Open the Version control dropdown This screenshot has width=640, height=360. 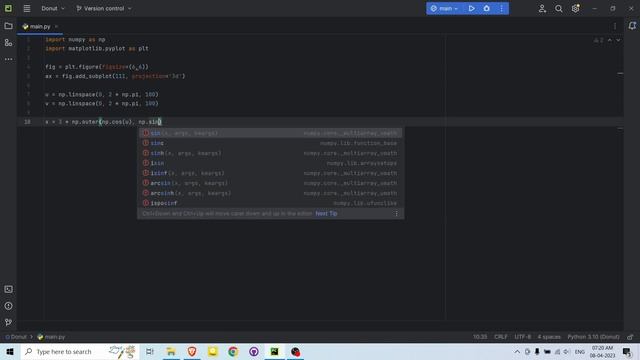click(x=104, y=8)
